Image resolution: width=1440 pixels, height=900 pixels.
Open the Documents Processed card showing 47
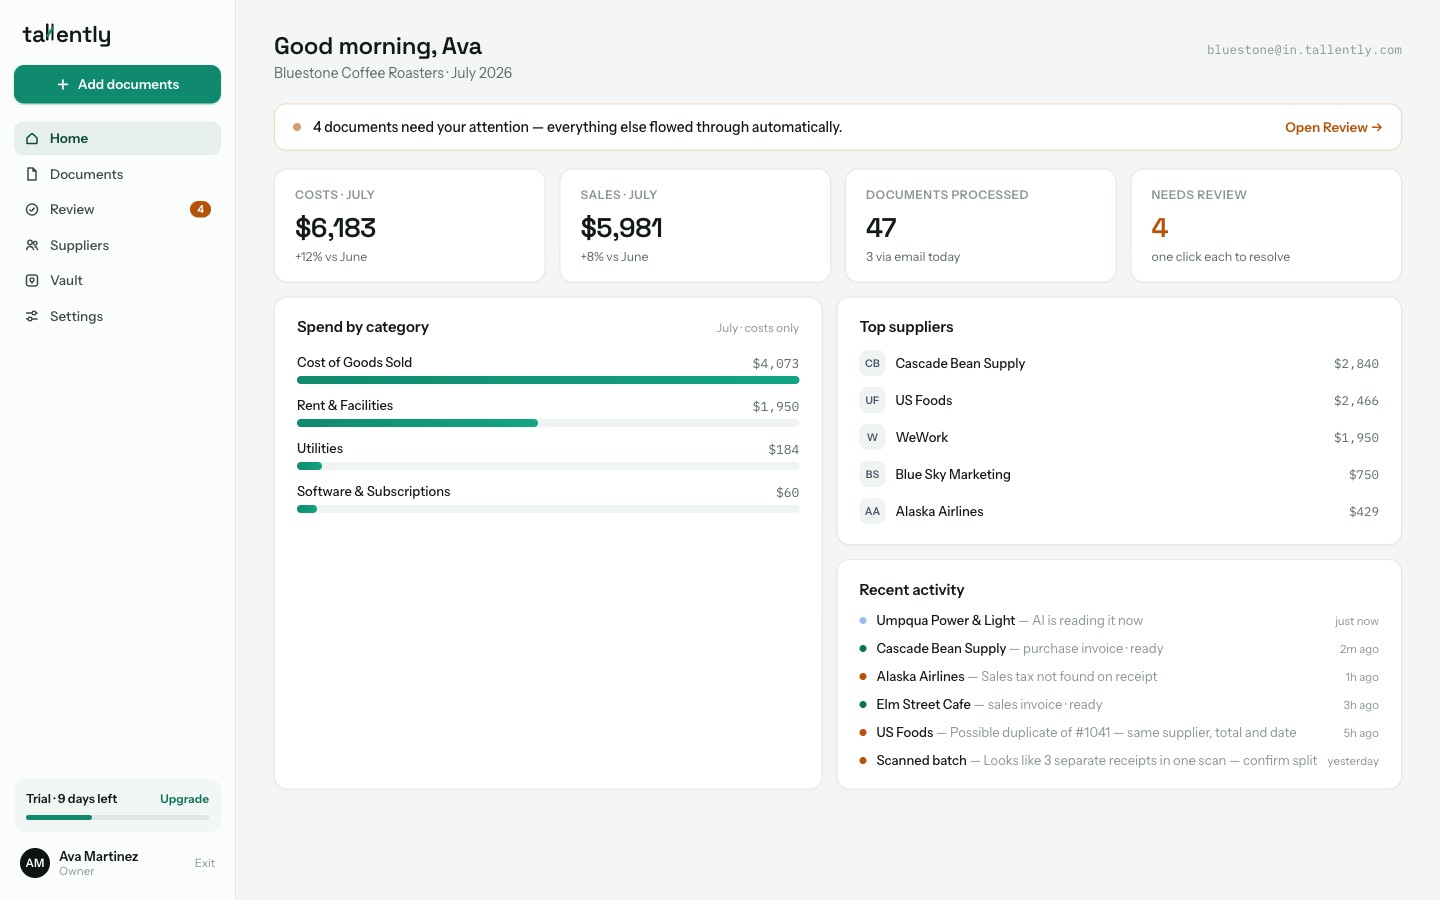click(x=980, y=226)
